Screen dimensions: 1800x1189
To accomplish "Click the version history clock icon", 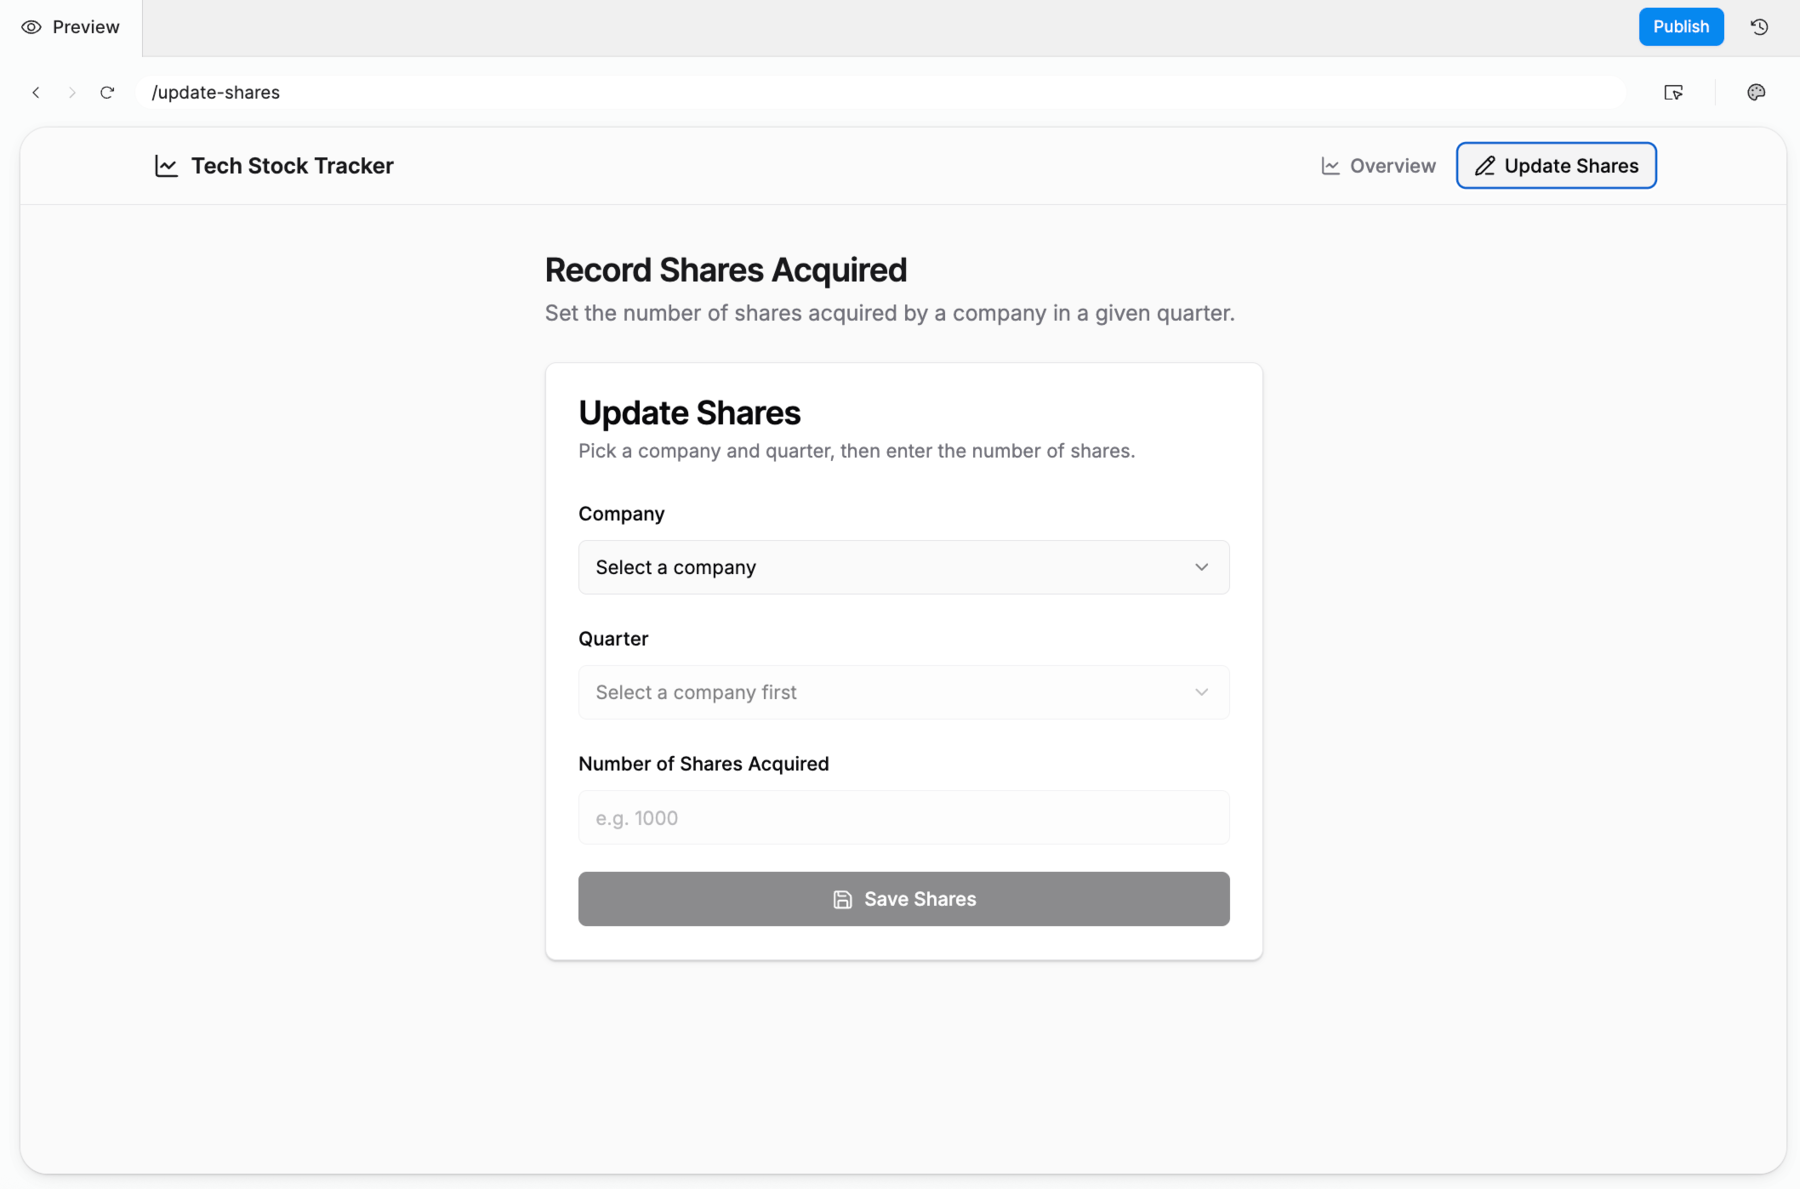I will click(x=1759, y=27).
